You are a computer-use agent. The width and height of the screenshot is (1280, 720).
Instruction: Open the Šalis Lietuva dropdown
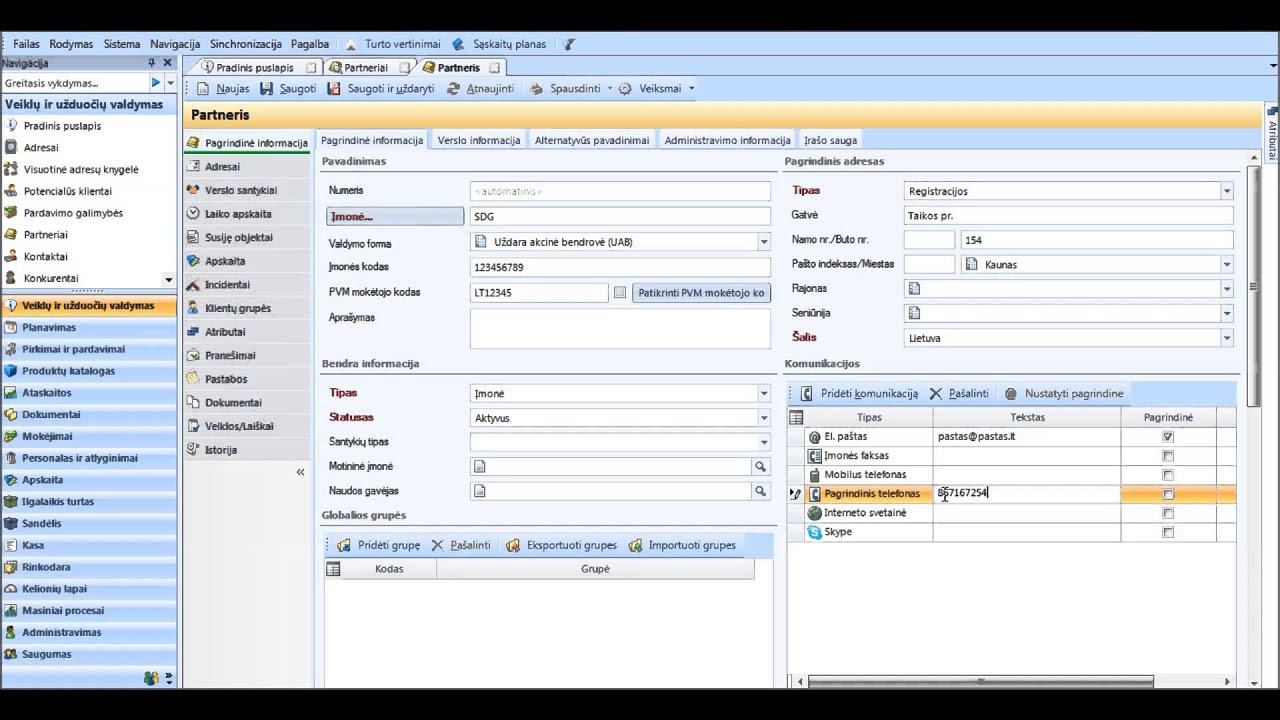pos(1227,338)
